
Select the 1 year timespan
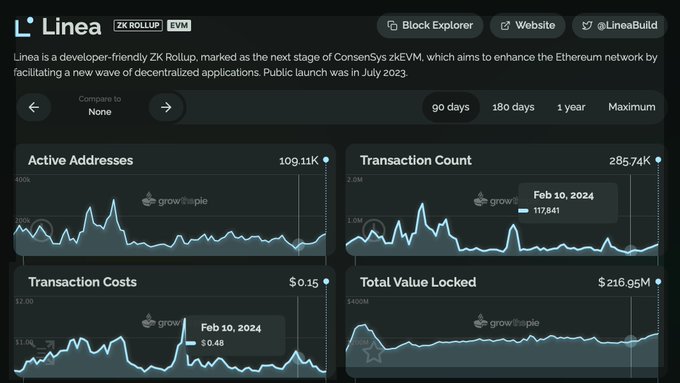point(571,107)
